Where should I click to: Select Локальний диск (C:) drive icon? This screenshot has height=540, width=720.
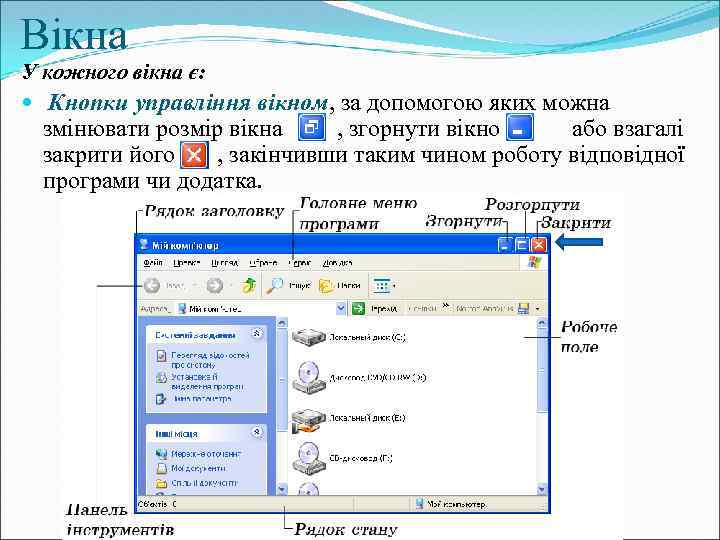click(309, 337)
